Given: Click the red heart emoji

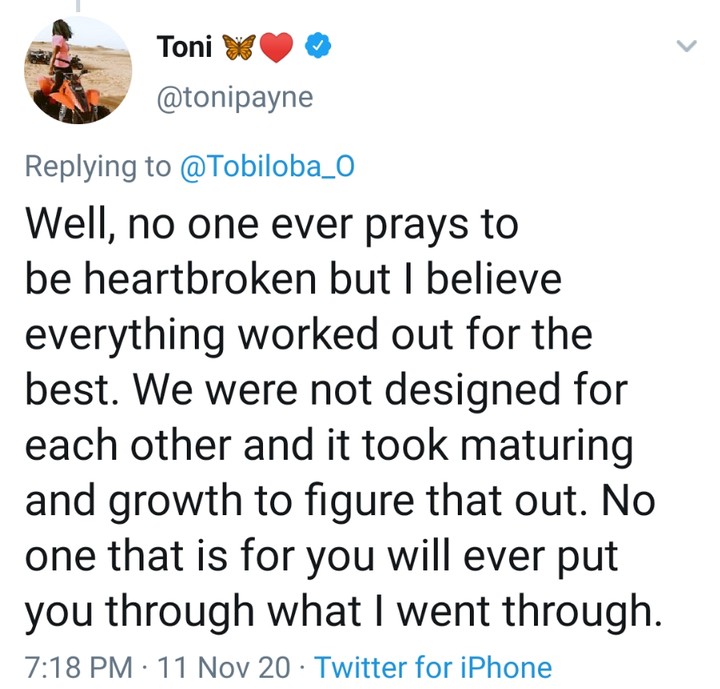Looking at the screenshot, I should click(280, 46).
